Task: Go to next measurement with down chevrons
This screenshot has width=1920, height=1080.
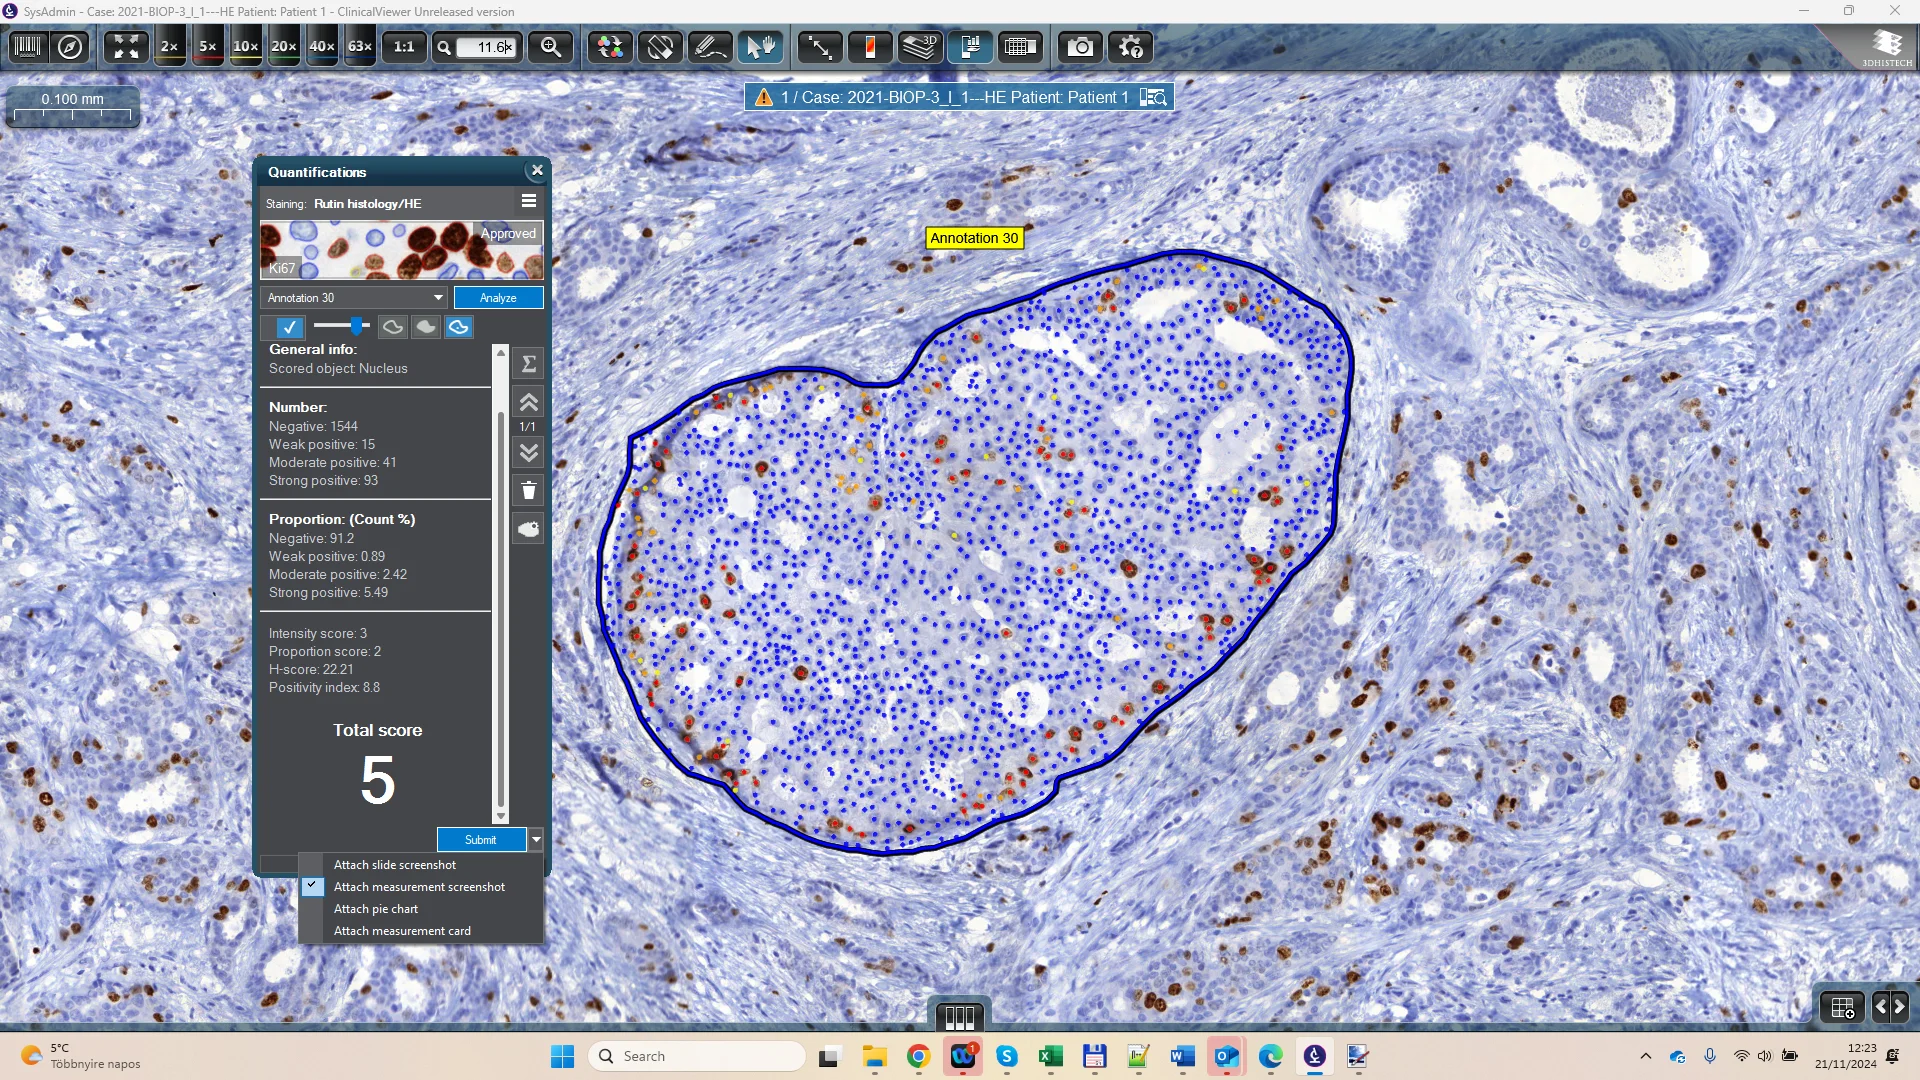Action: (529, 453)
